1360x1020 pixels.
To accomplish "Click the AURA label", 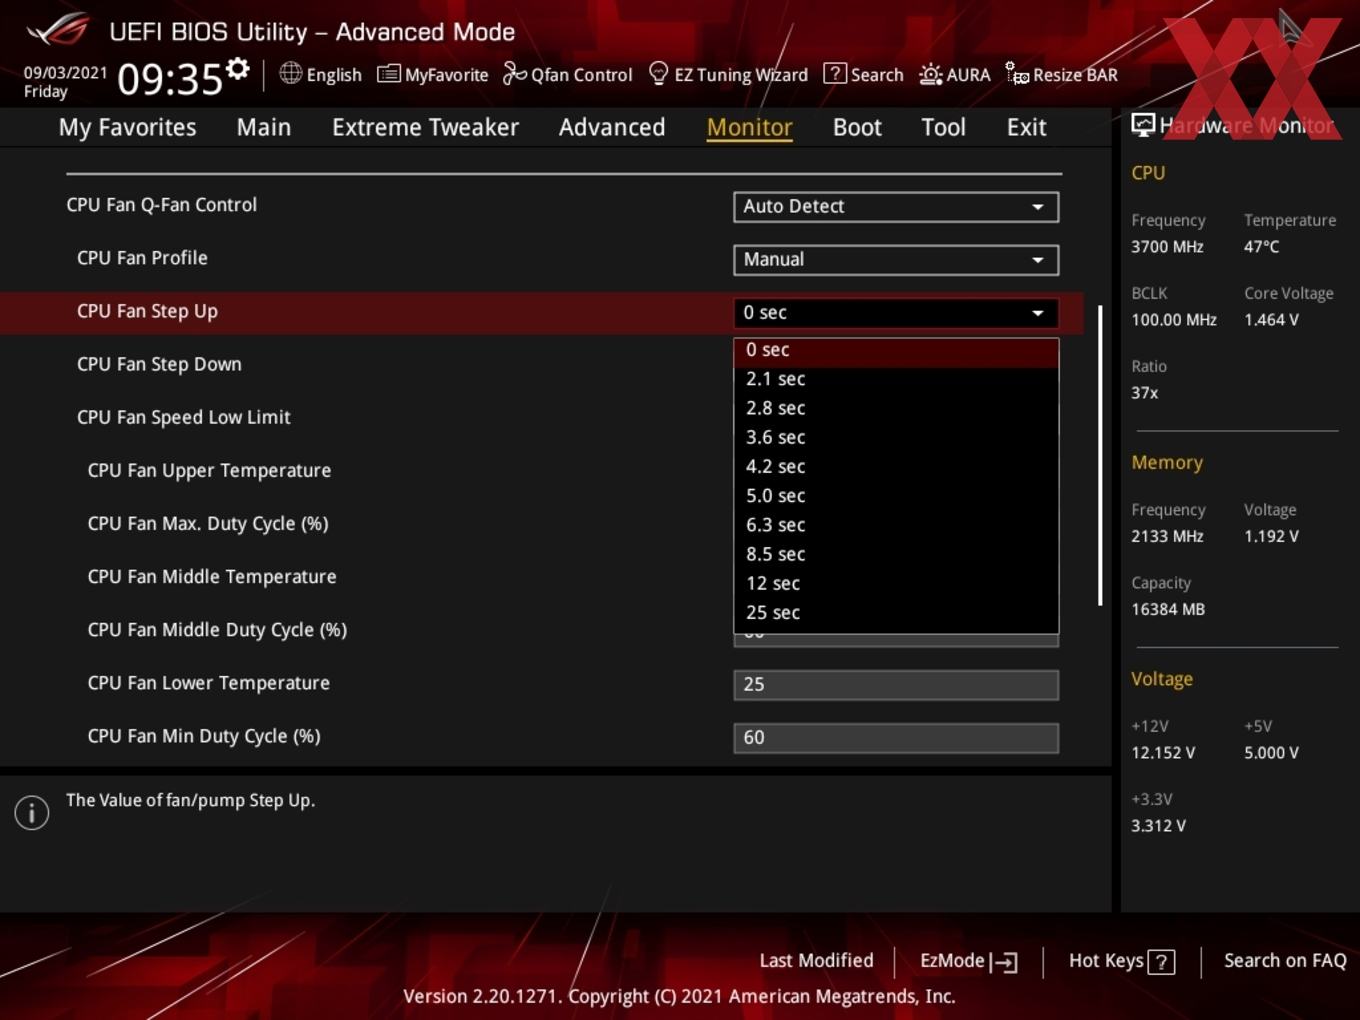I will (x=968, y=75).
